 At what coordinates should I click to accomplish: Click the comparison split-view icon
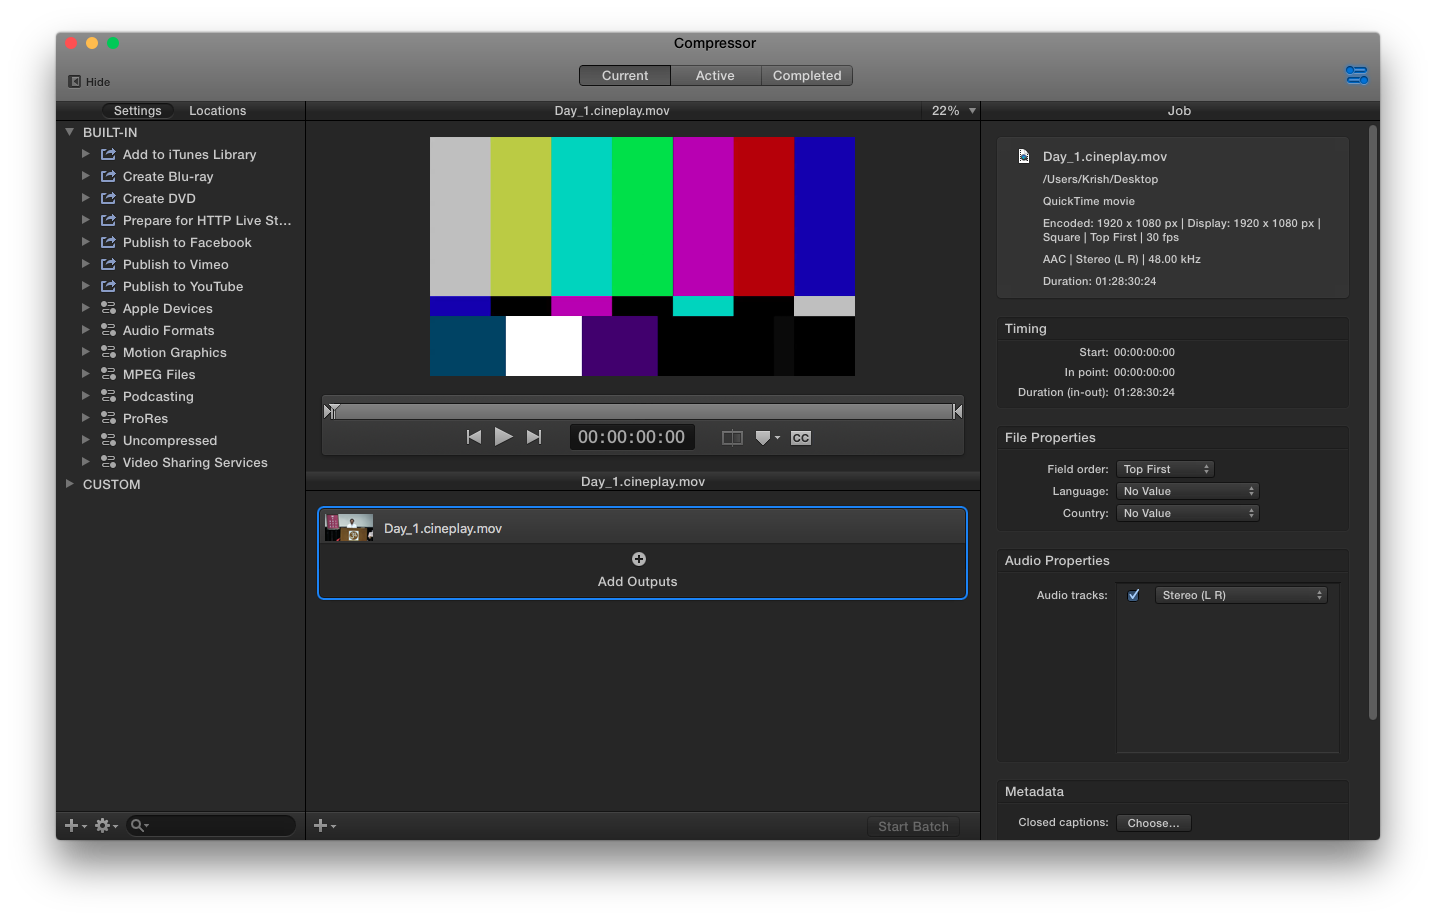pos(732,438)
